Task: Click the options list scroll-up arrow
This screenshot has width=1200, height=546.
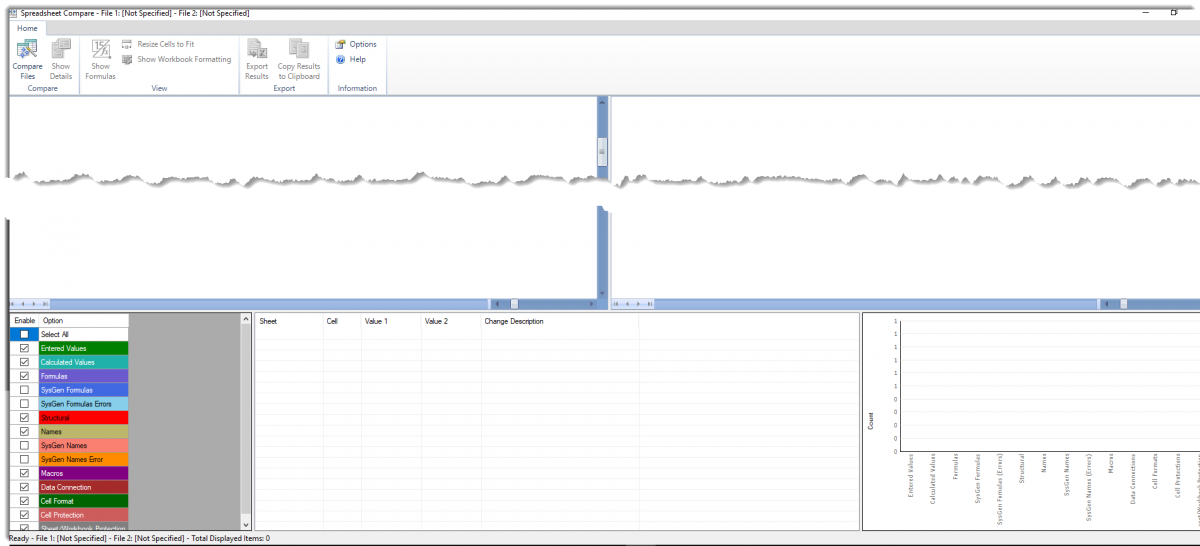Action: click(x=247, y=319)
